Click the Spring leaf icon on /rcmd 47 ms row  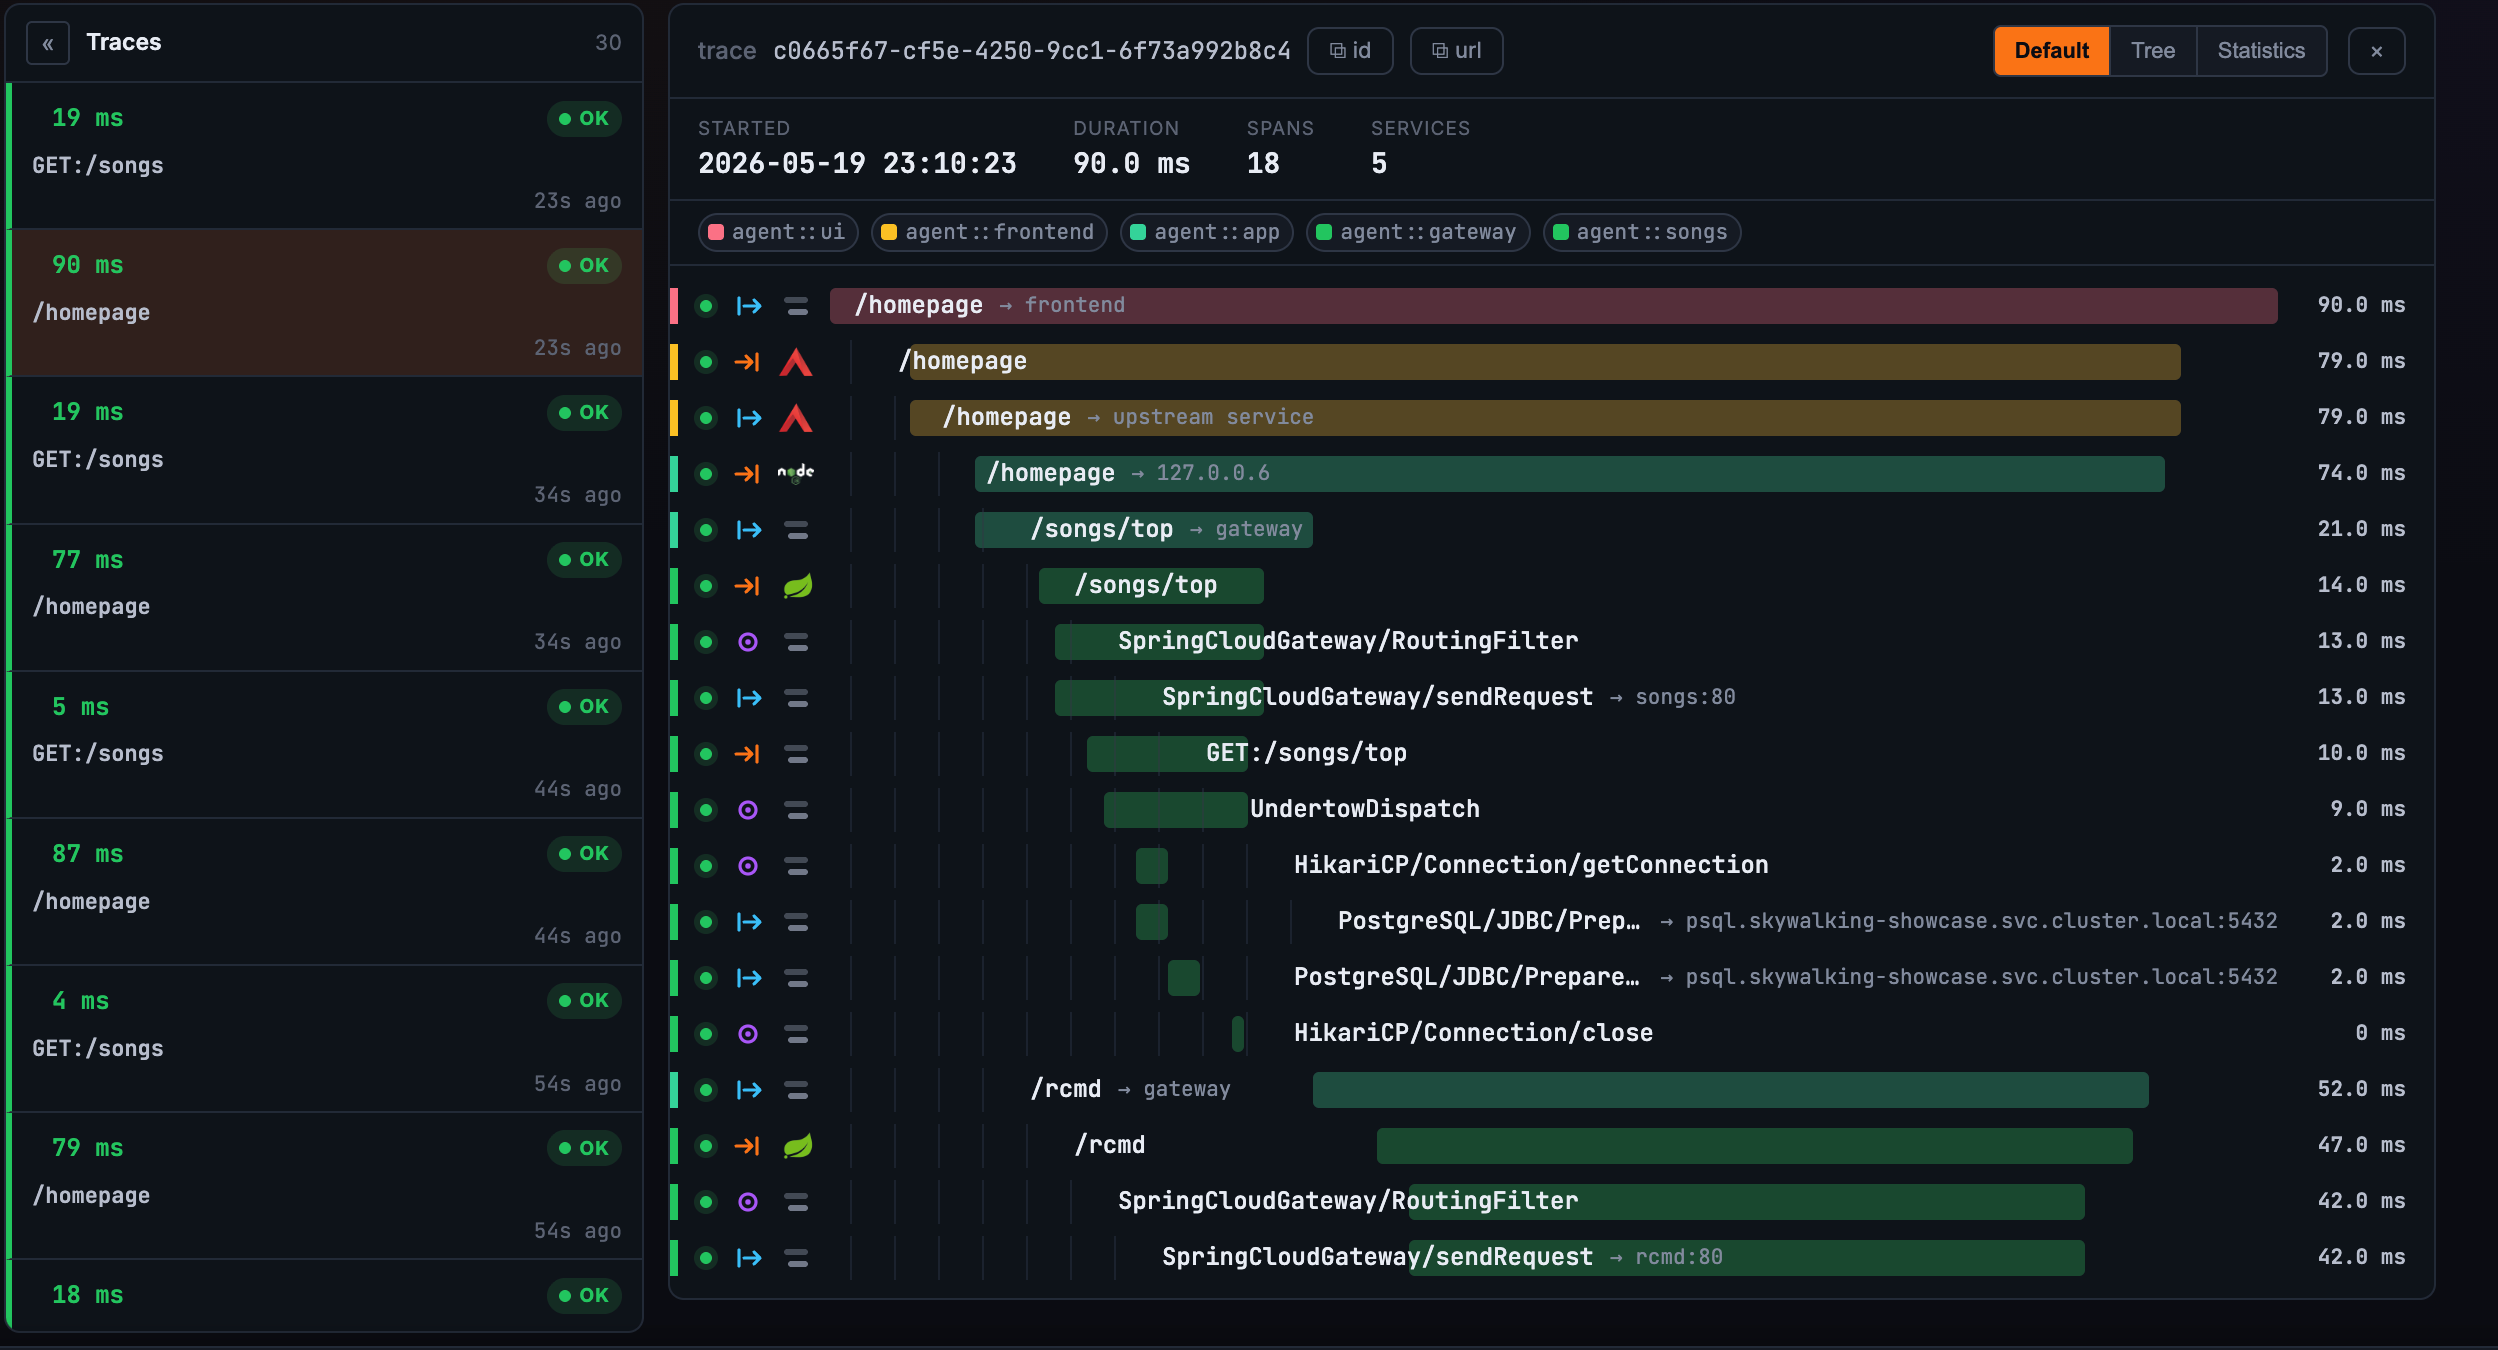coord(797,1146)
